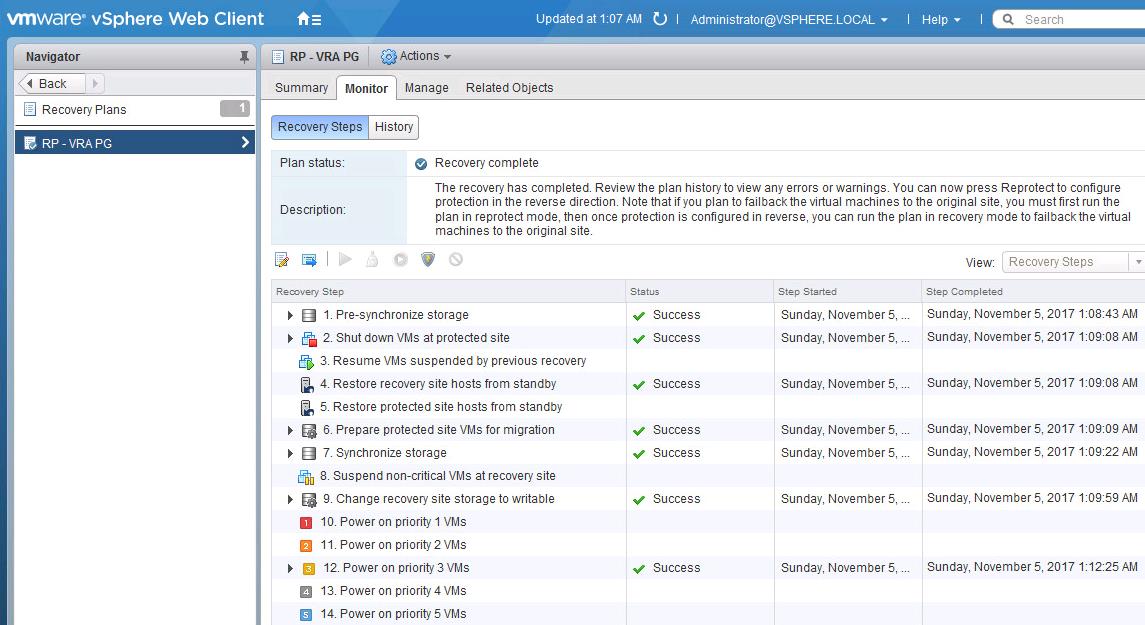Click the 'RP - VRA PG' object title
Screen dimensions: 1145x625
(x=324, y=57)
